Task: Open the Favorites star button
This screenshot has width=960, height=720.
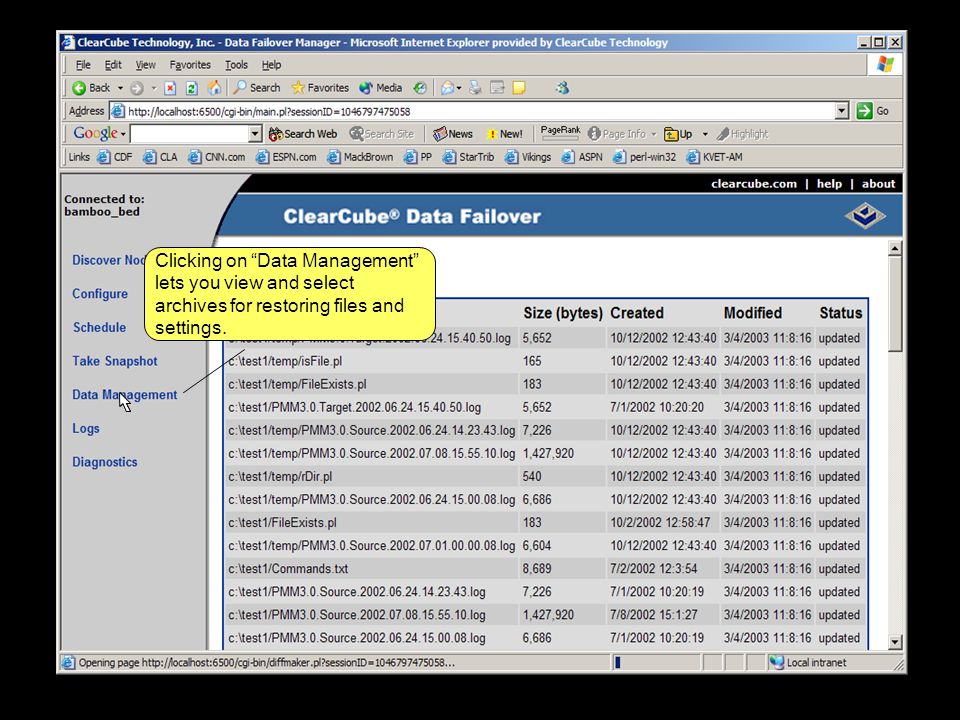Action: [320, 88]
